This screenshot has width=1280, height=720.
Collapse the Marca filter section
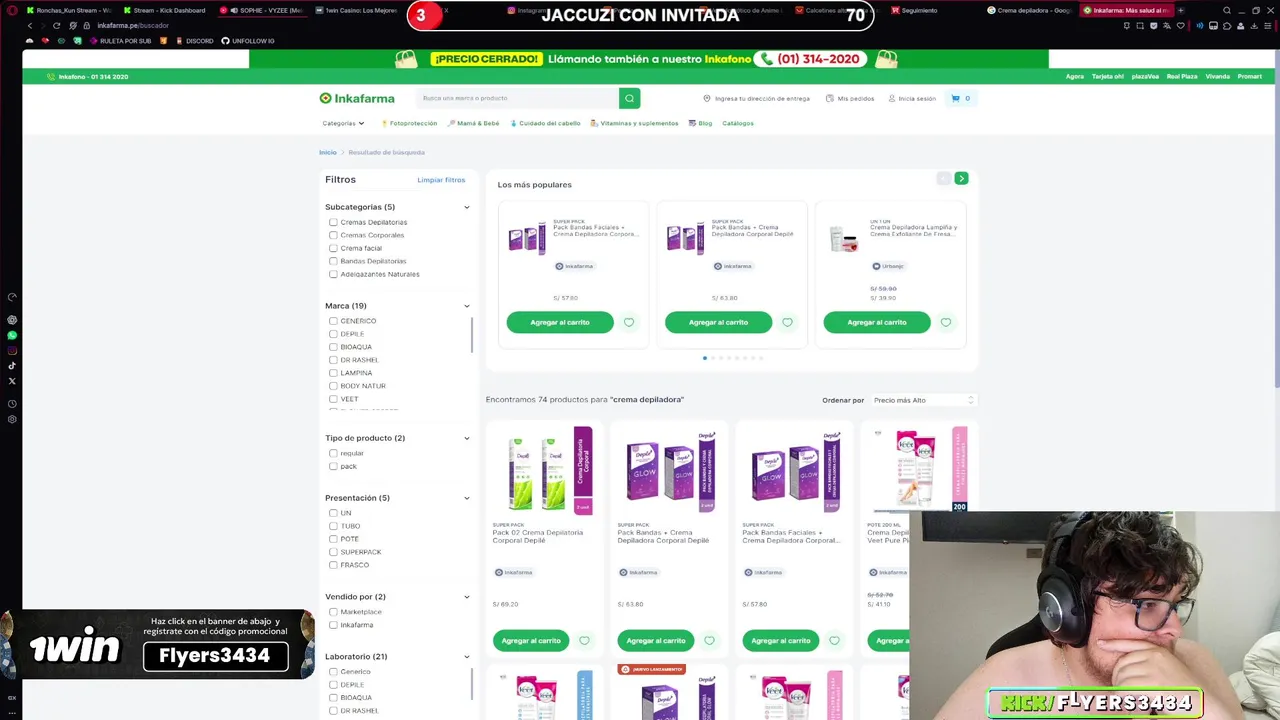pyautogui.click(x=466, y=306)
